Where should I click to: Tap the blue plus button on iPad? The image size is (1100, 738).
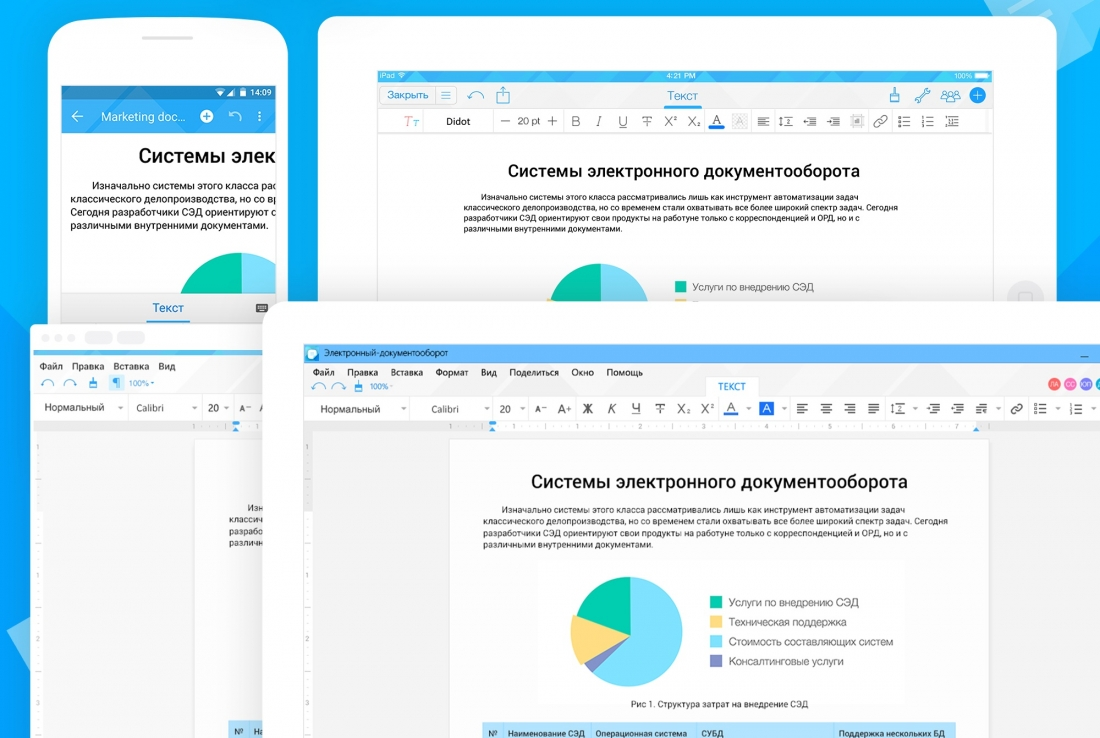pos(977,95)
